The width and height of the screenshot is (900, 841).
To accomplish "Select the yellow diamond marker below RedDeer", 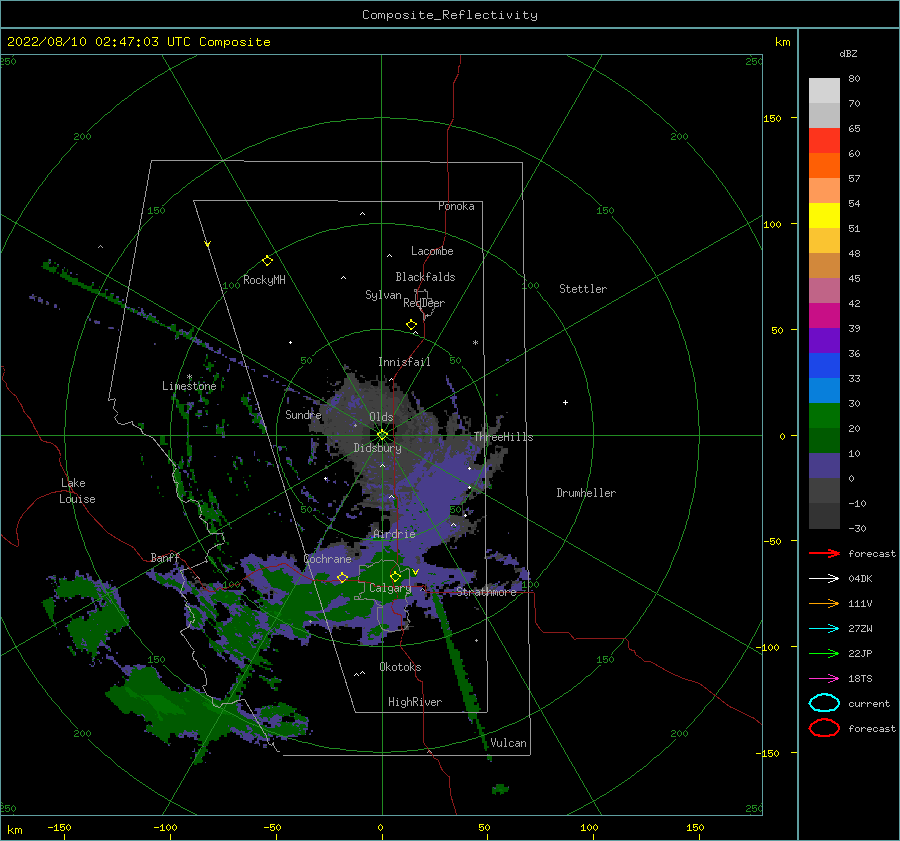I will (412, 325).
